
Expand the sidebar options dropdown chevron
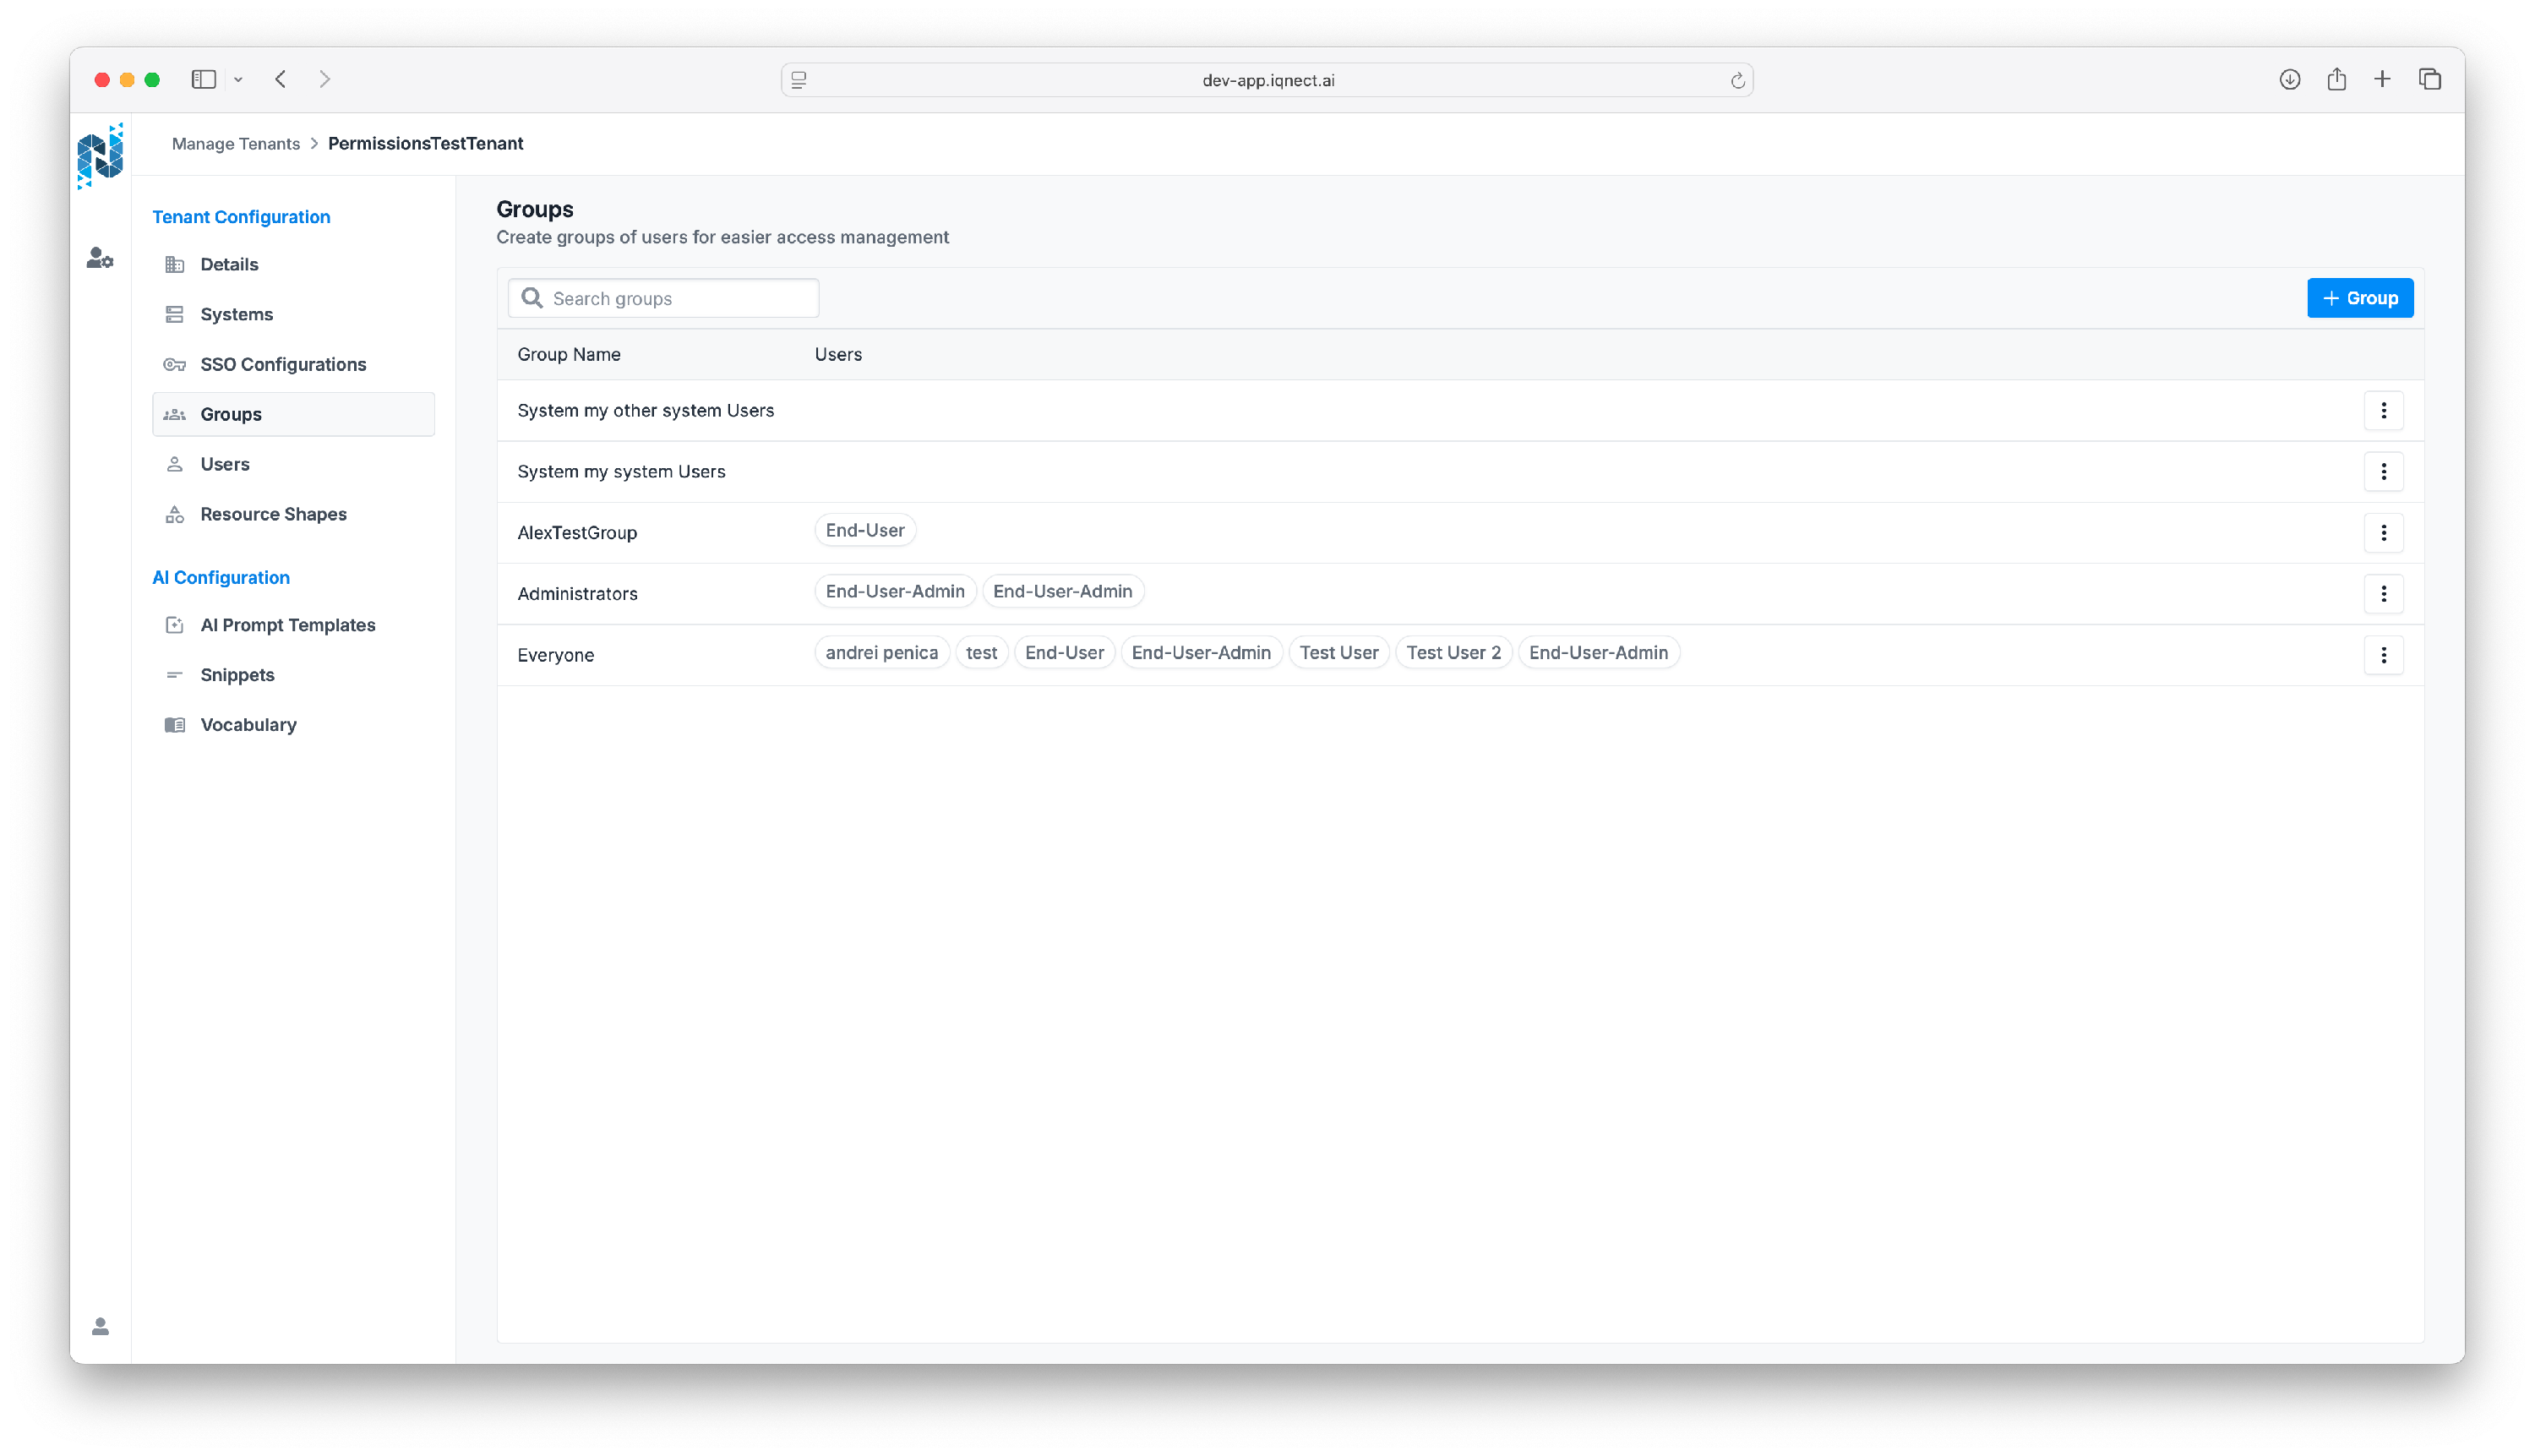tap(238, 80)
